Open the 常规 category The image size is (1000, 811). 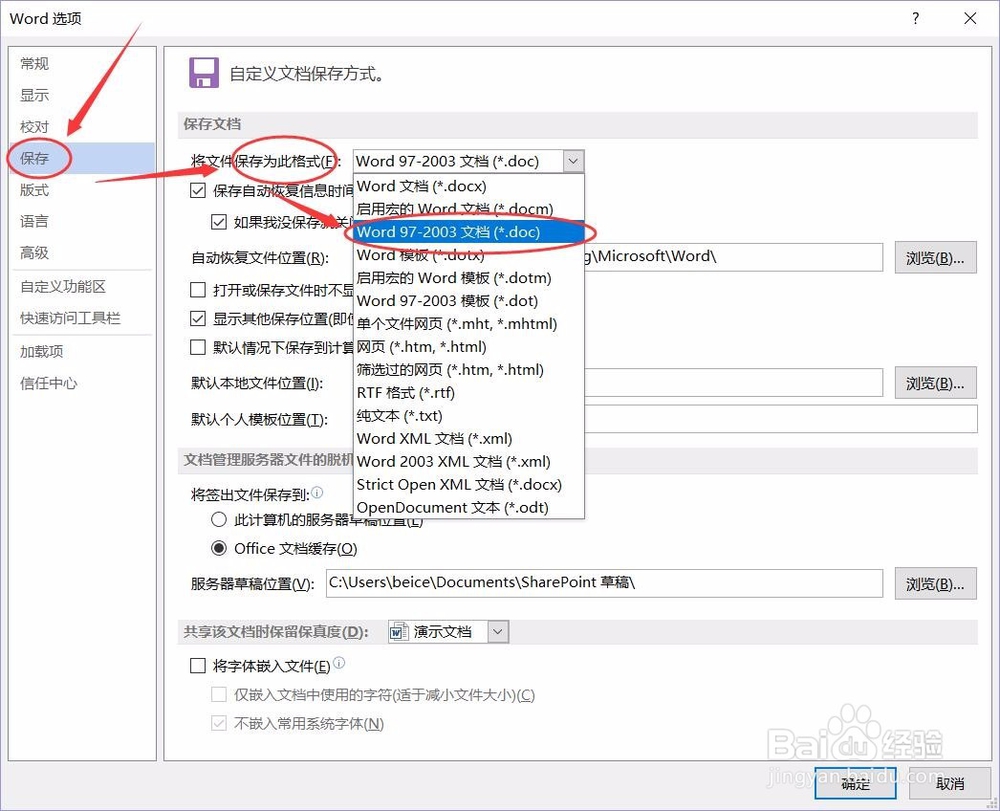(82, 64)
